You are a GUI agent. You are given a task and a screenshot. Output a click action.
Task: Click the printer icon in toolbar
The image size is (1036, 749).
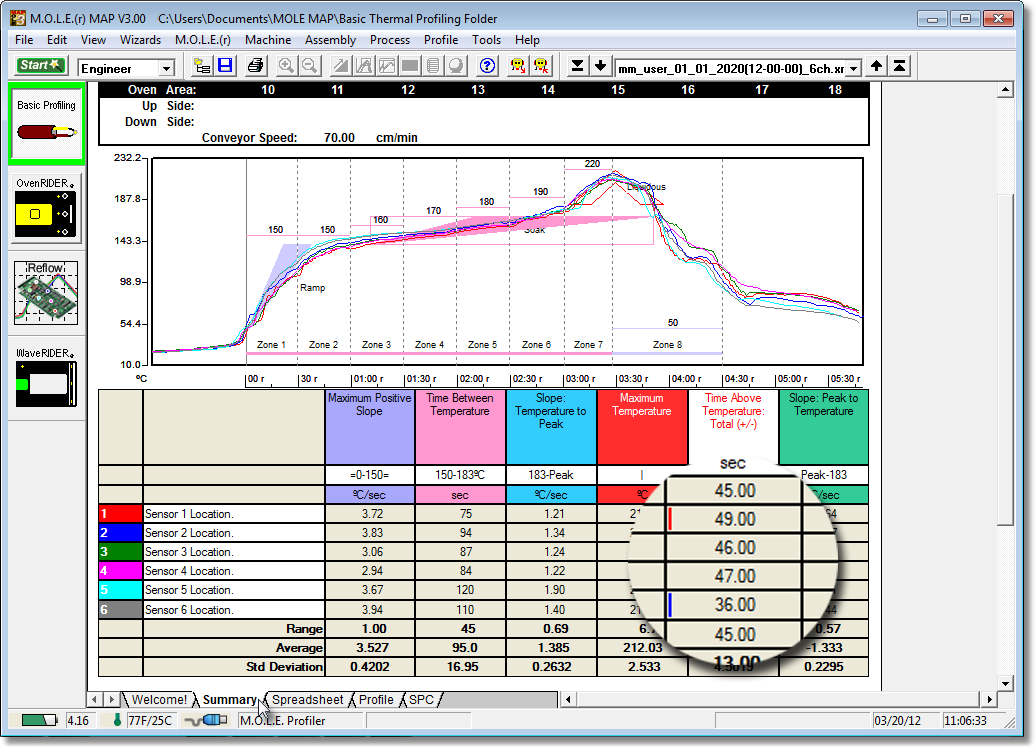[255, 66]
